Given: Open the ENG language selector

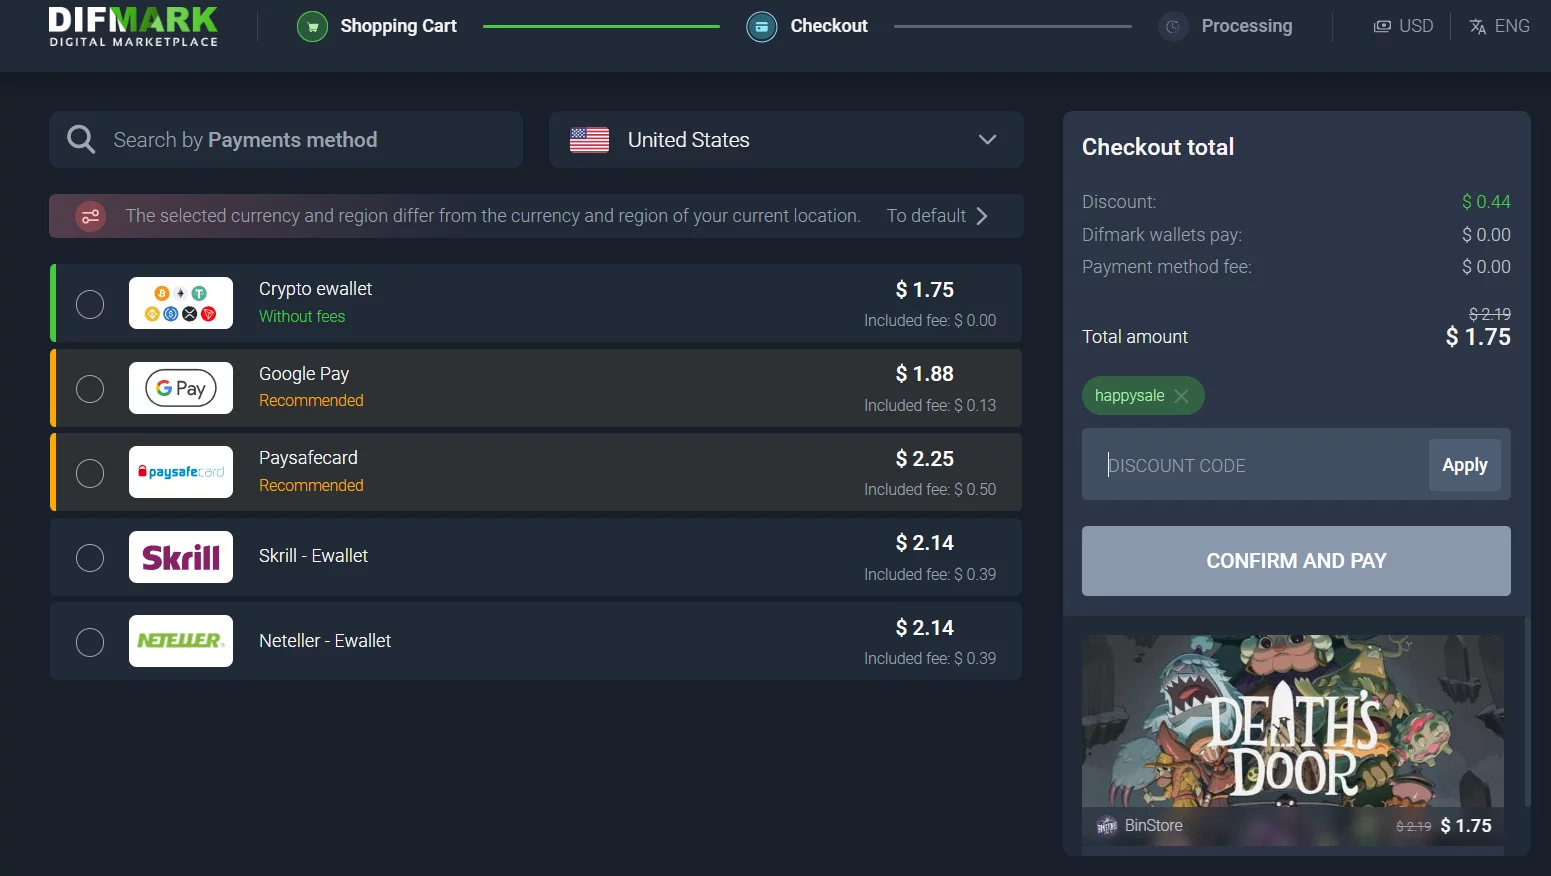Looking at the screenshot, I should tap(1499, 26).
